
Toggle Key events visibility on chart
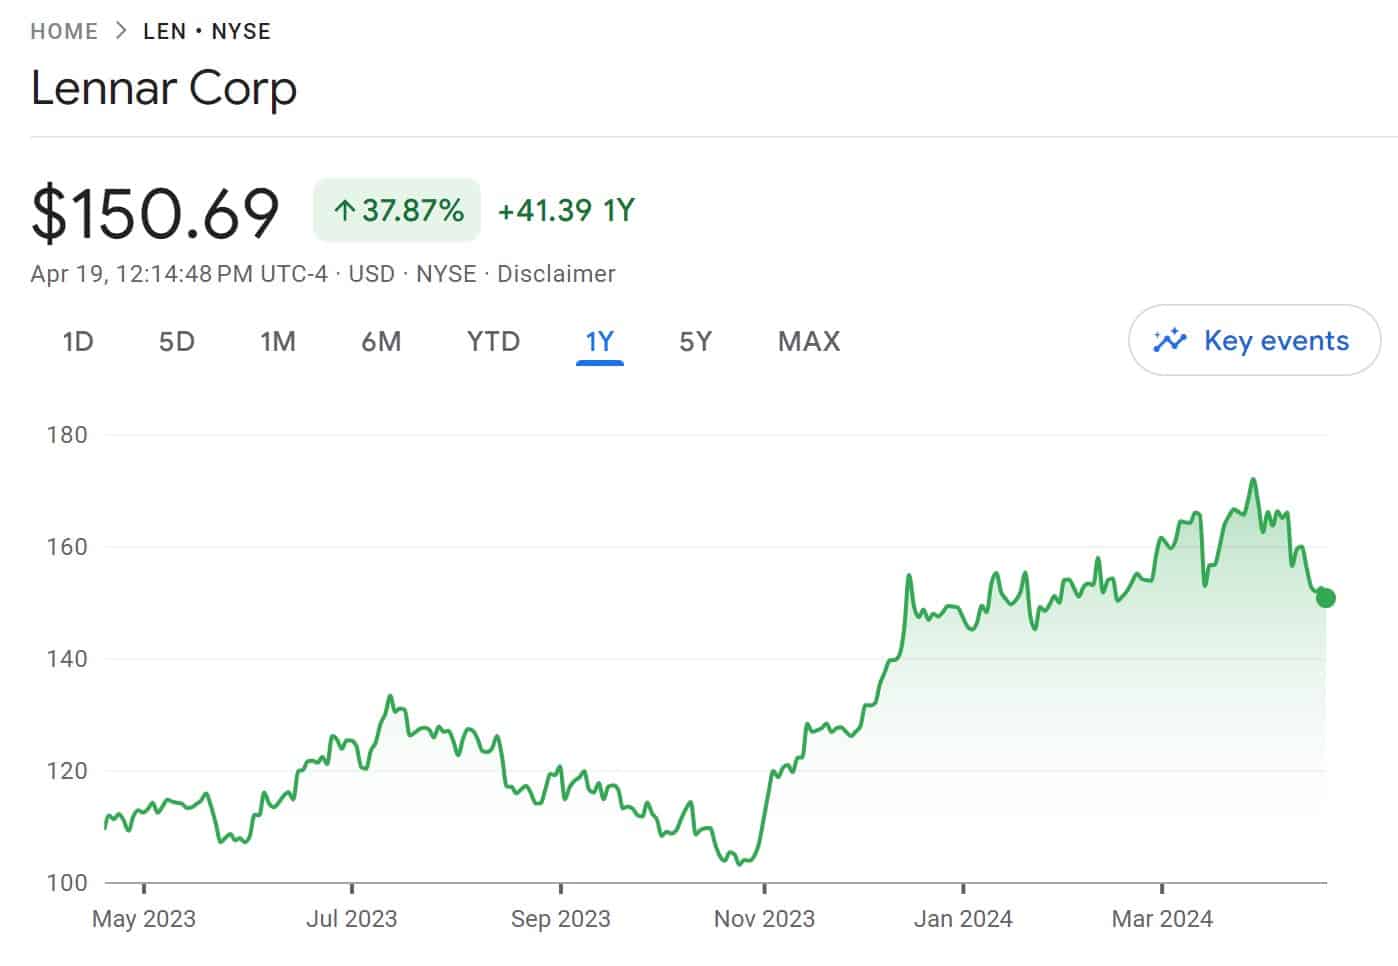click(1253, 340)
